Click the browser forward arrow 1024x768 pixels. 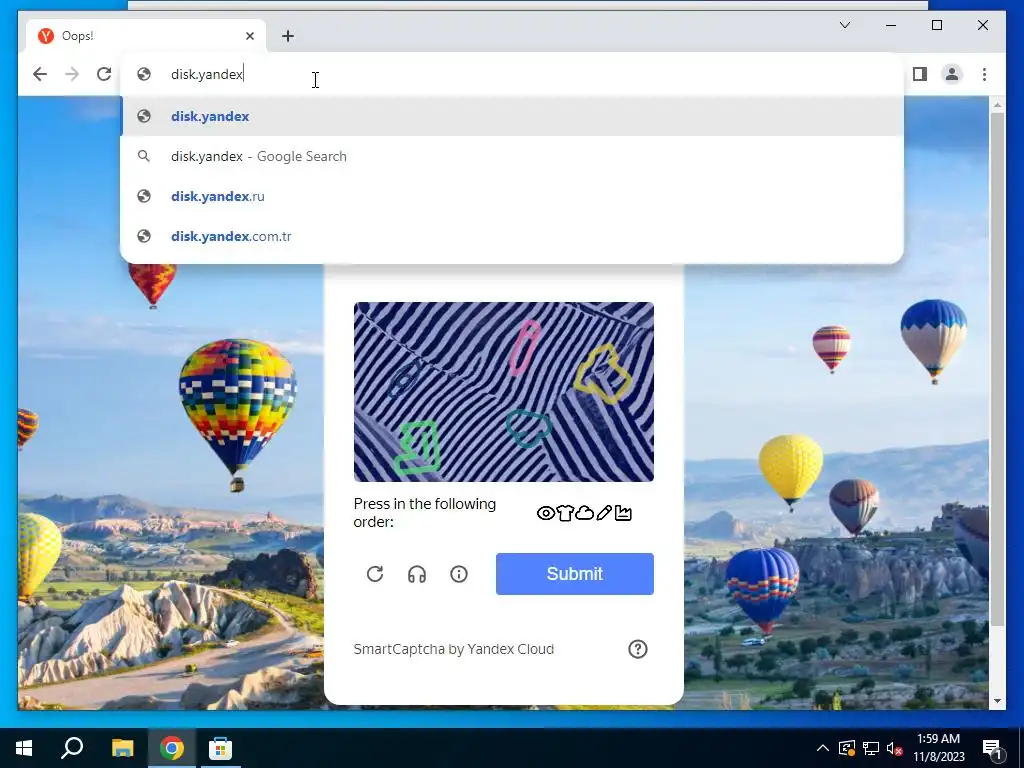[x=72, y=74]
